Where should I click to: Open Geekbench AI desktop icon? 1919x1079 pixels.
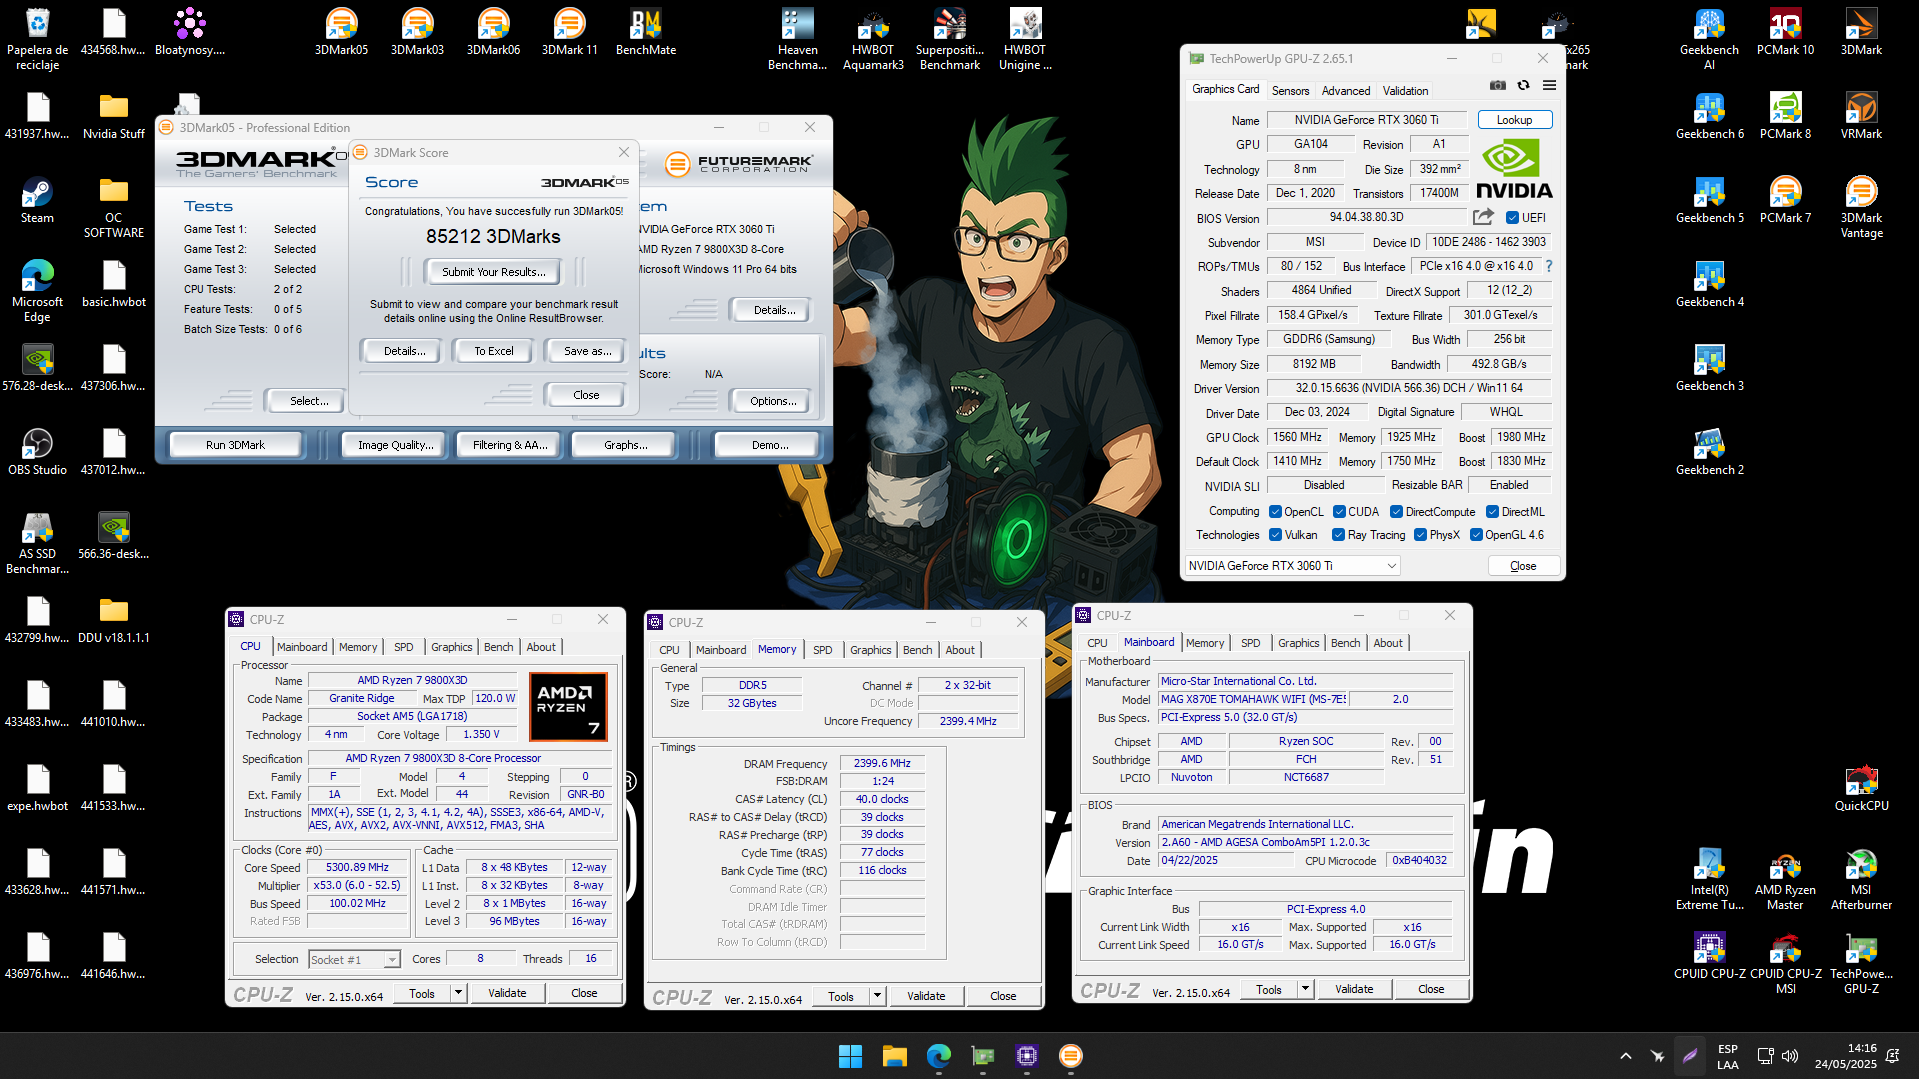(1709, 39)
